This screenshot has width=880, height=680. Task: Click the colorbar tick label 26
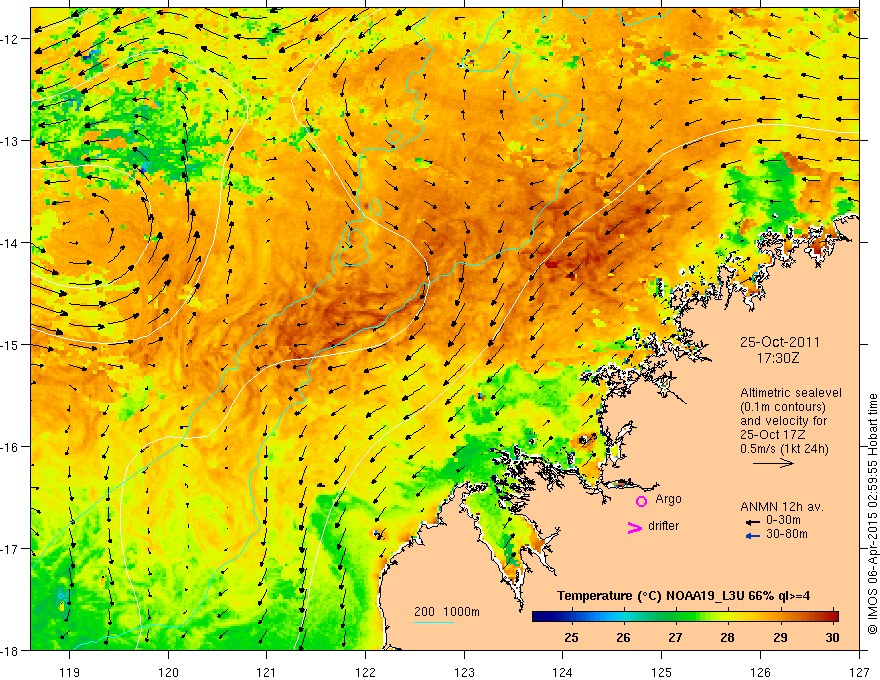point(623,637)
